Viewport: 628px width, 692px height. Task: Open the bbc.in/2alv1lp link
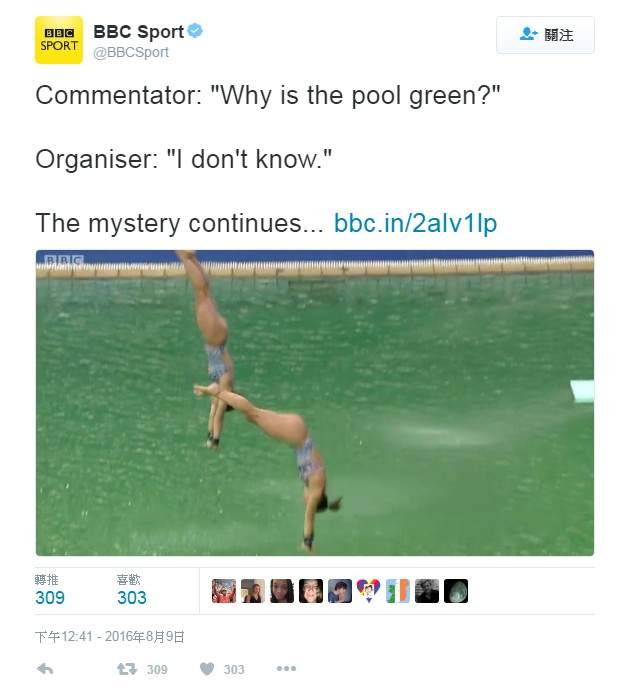tap(415, 222)
